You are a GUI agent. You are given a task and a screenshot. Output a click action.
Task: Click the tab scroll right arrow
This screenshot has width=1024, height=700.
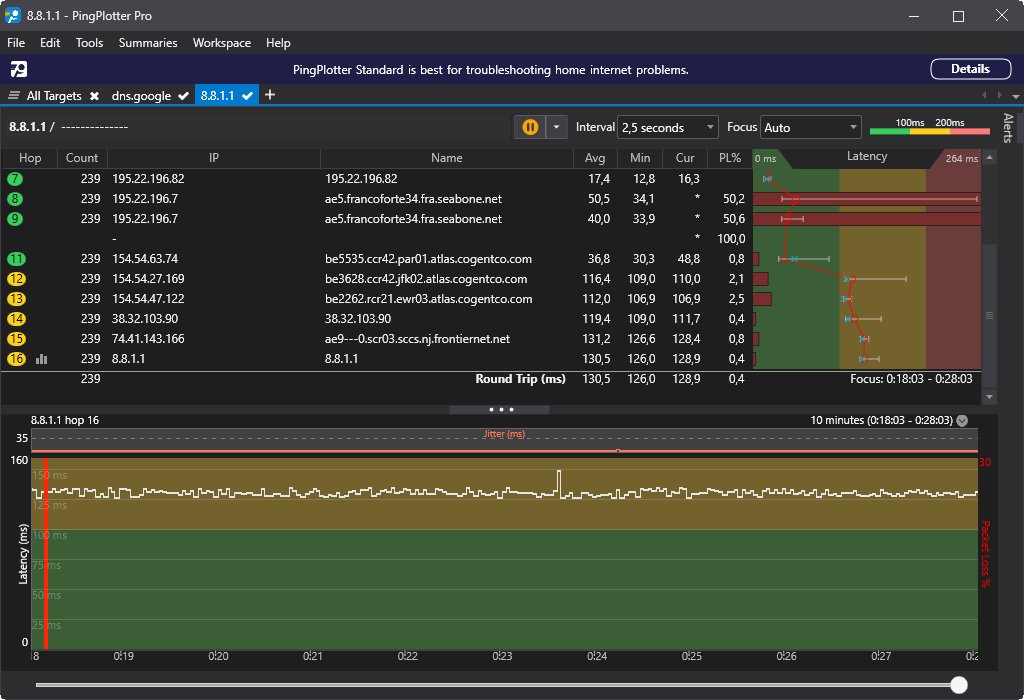pyautogui.click(x=999, y=95)
